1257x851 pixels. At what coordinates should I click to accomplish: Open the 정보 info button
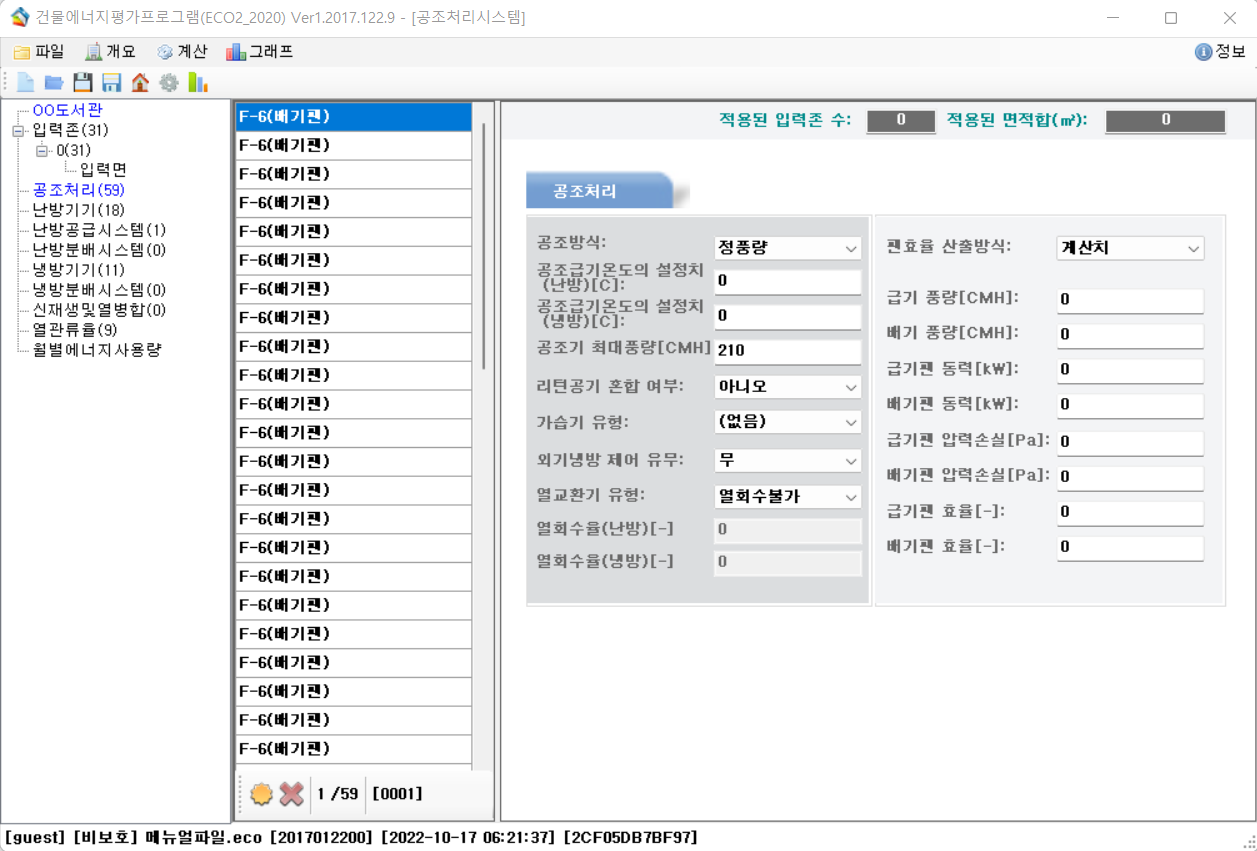click(1220, 52)
